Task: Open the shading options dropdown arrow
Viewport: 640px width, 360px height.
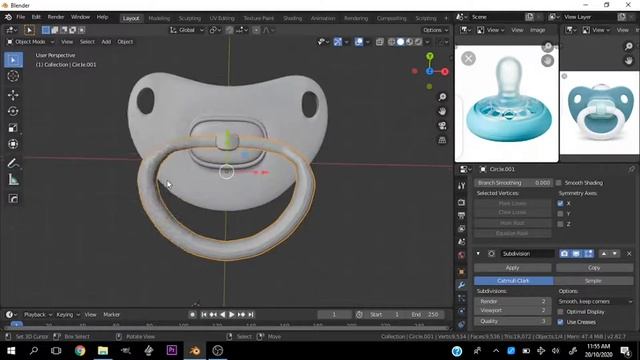Action: pos(427,42)
